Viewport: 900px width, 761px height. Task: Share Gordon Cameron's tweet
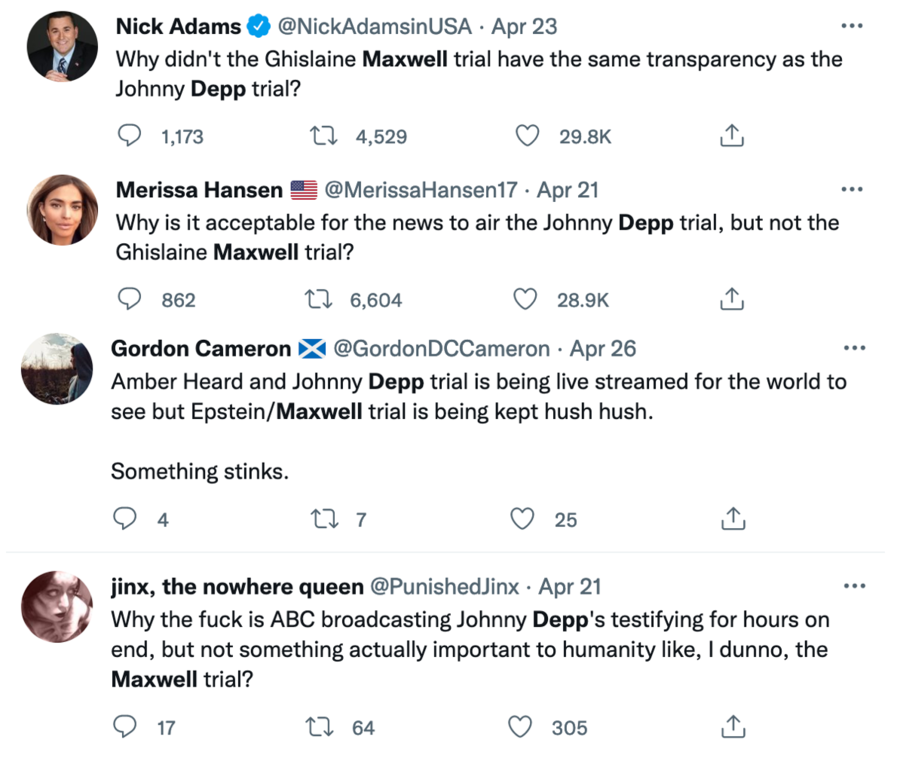tap(733, 519)
